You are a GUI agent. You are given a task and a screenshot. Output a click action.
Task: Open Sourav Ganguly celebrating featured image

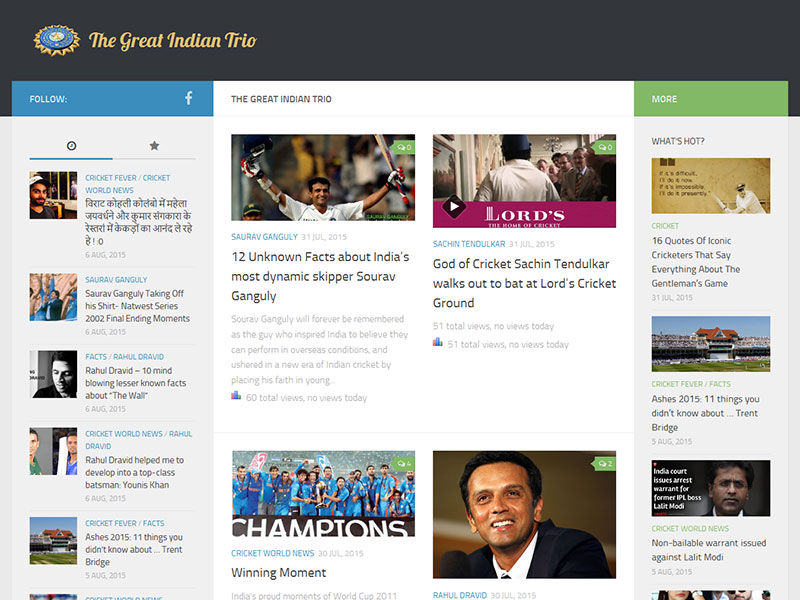[323, 178]
